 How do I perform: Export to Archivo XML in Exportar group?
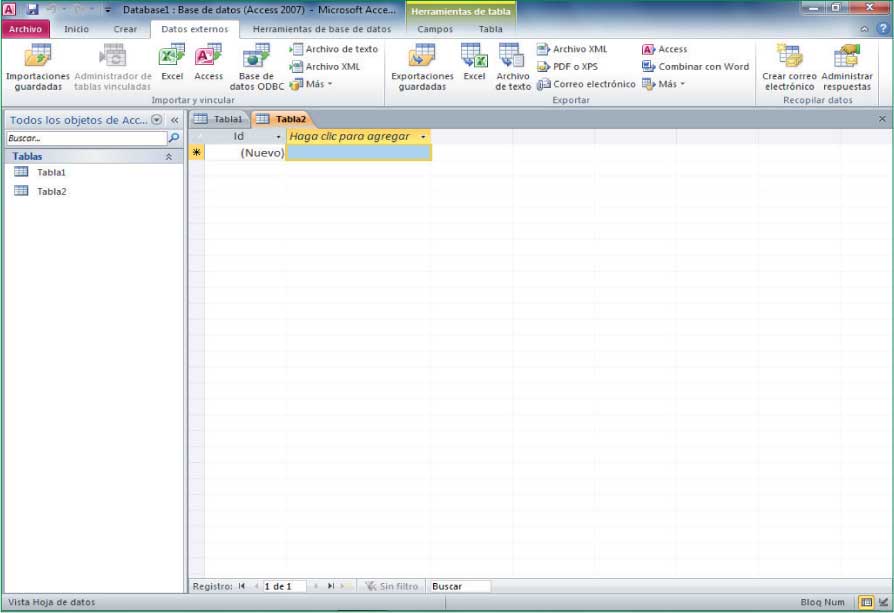[572, 49]
